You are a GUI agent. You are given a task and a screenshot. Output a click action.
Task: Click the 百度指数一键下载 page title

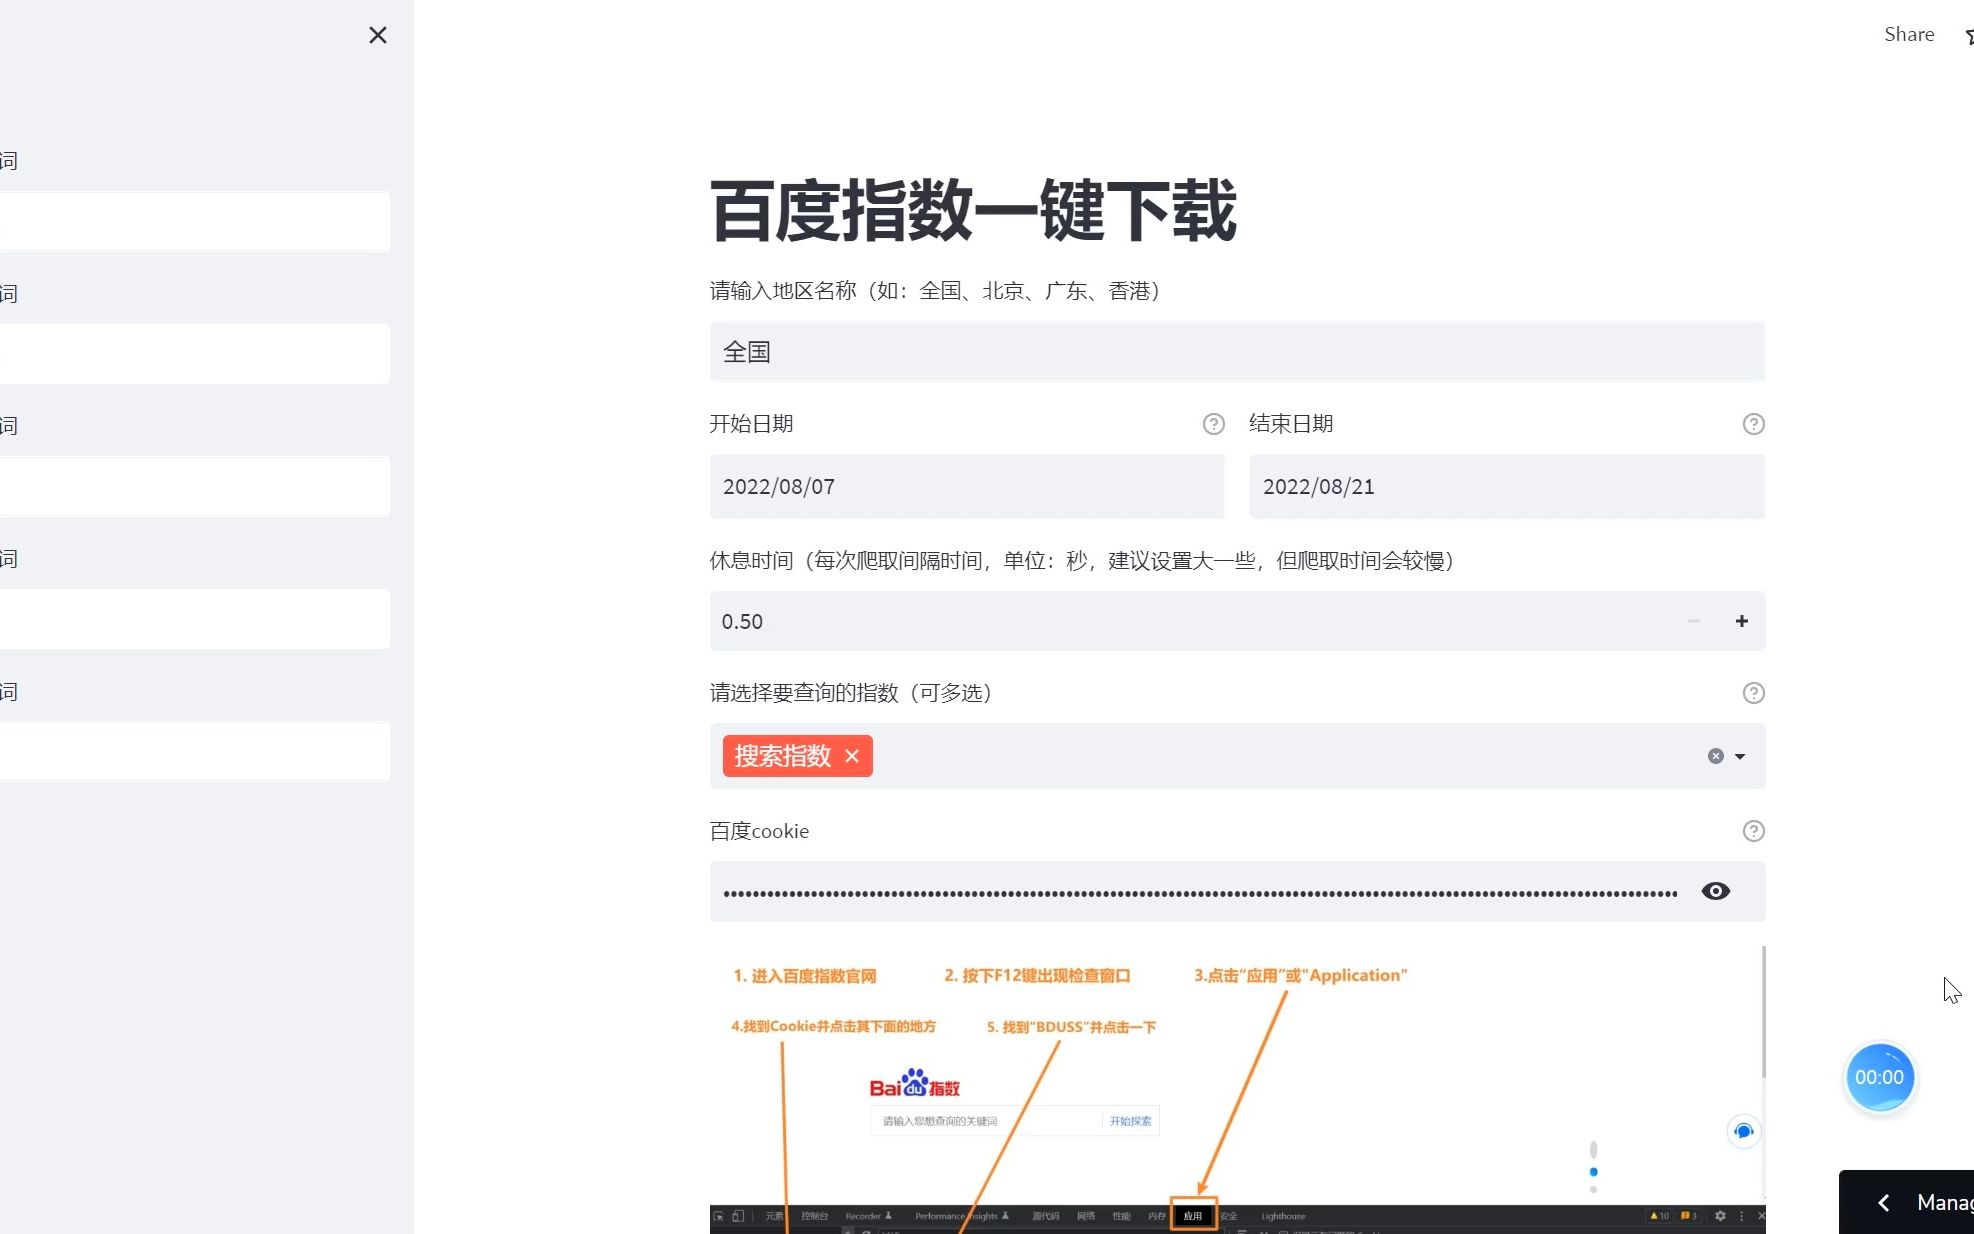[x=974, y=211]
